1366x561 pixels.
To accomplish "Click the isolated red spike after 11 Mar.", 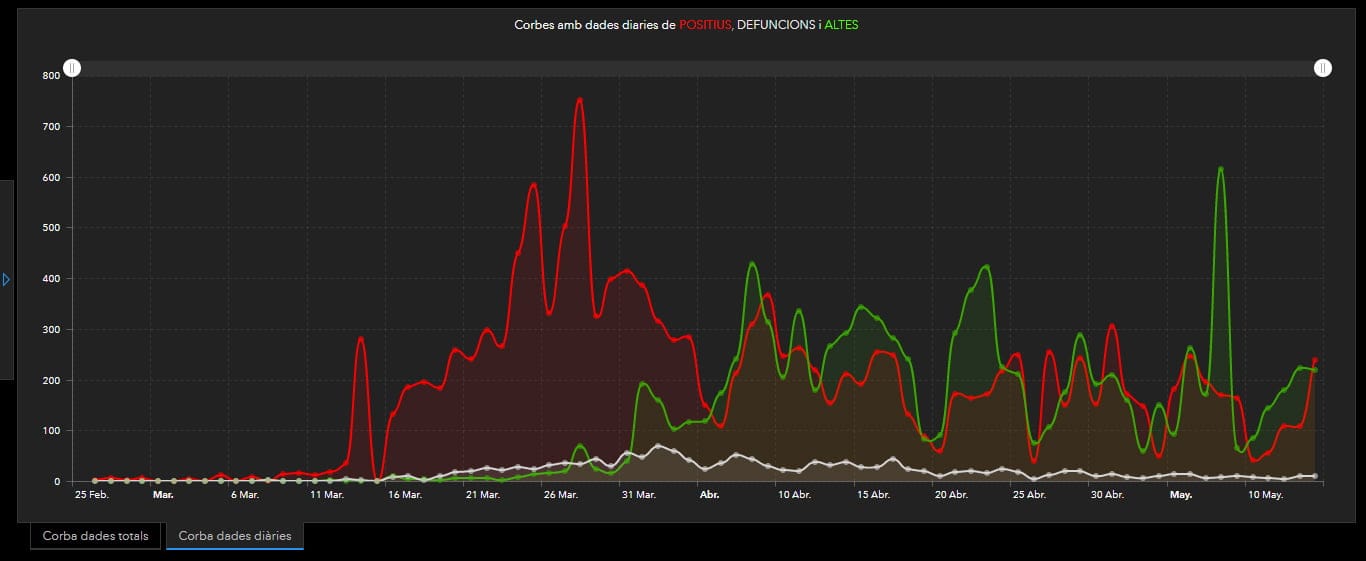I will tap(361, 339).
